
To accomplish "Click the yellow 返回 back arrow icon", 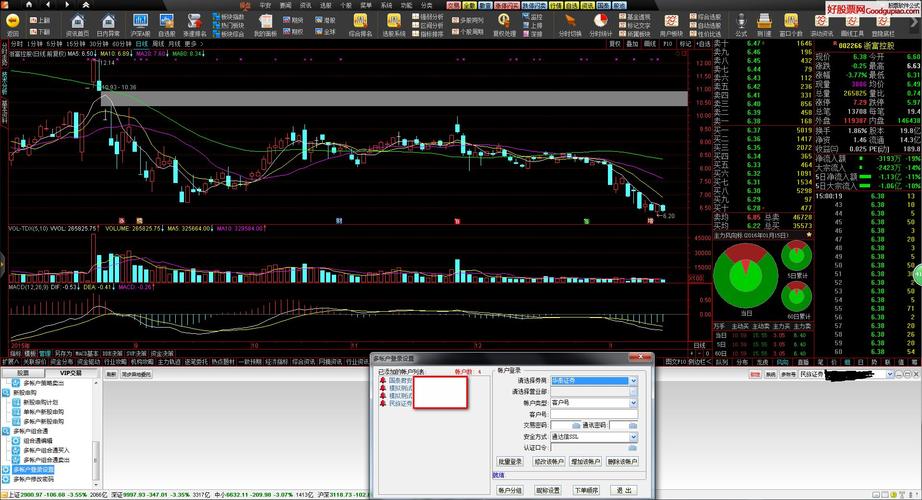I will pyautogui.click(x=12, y=22).
